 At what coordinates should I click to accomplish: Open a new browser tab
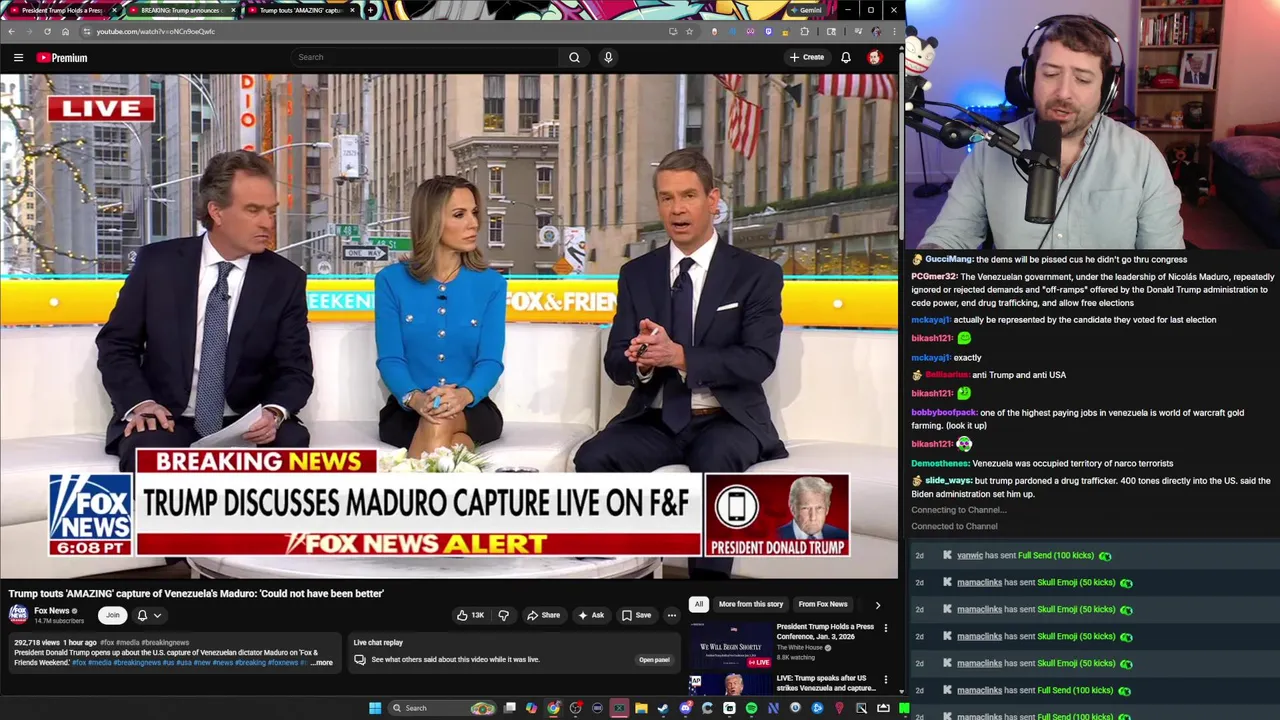pos(371,10)
